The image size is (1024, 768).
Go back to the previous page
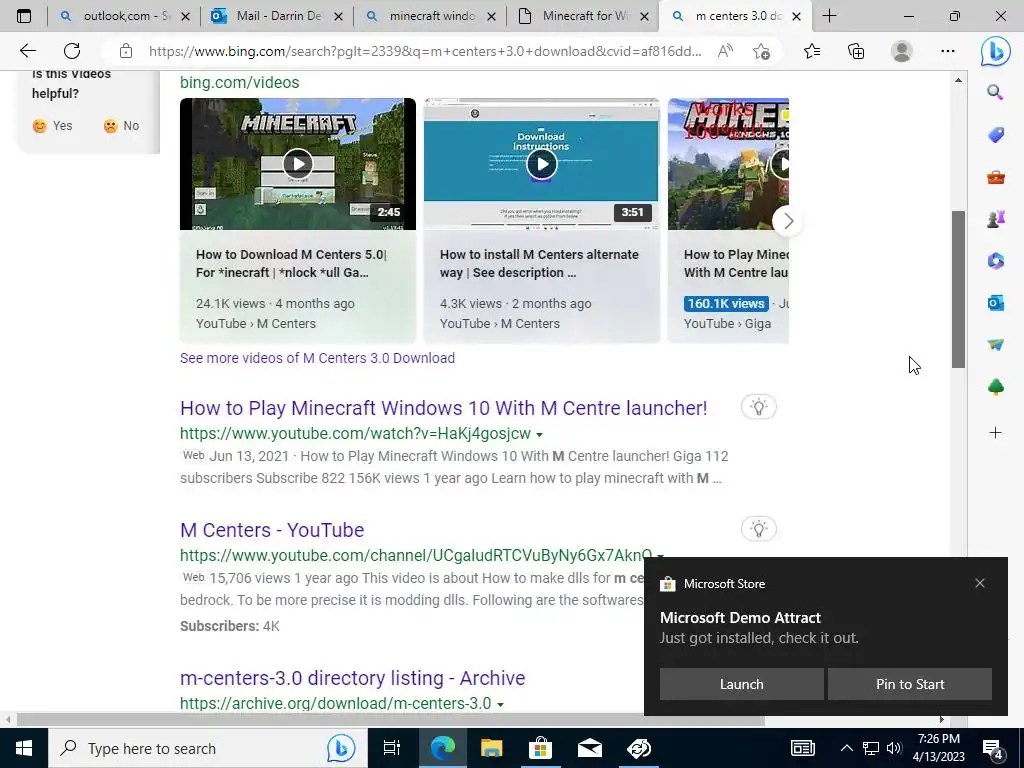tap(27, 51)
